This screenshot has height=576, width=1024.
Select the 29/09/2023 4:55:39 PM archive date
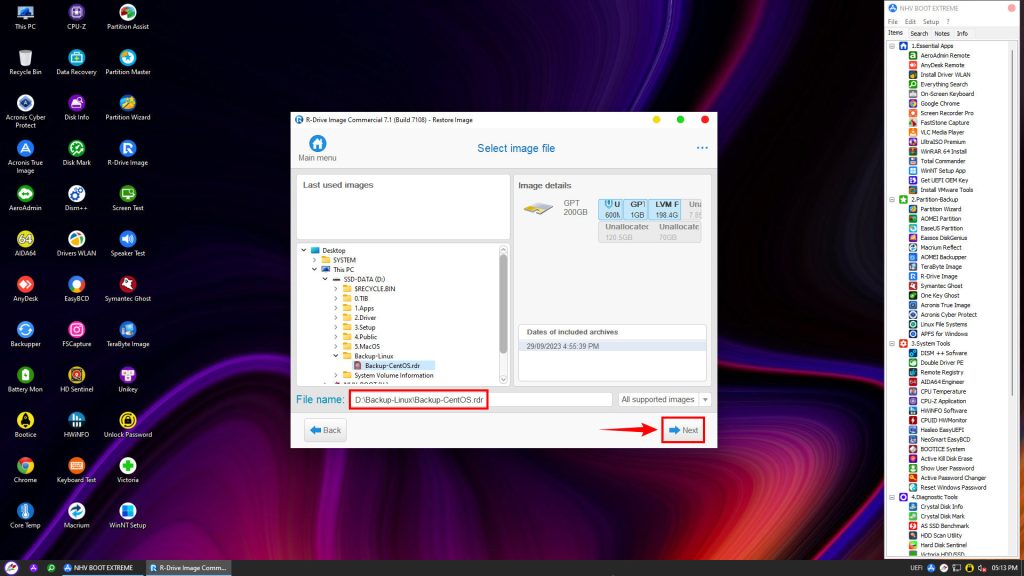(612, 346)
